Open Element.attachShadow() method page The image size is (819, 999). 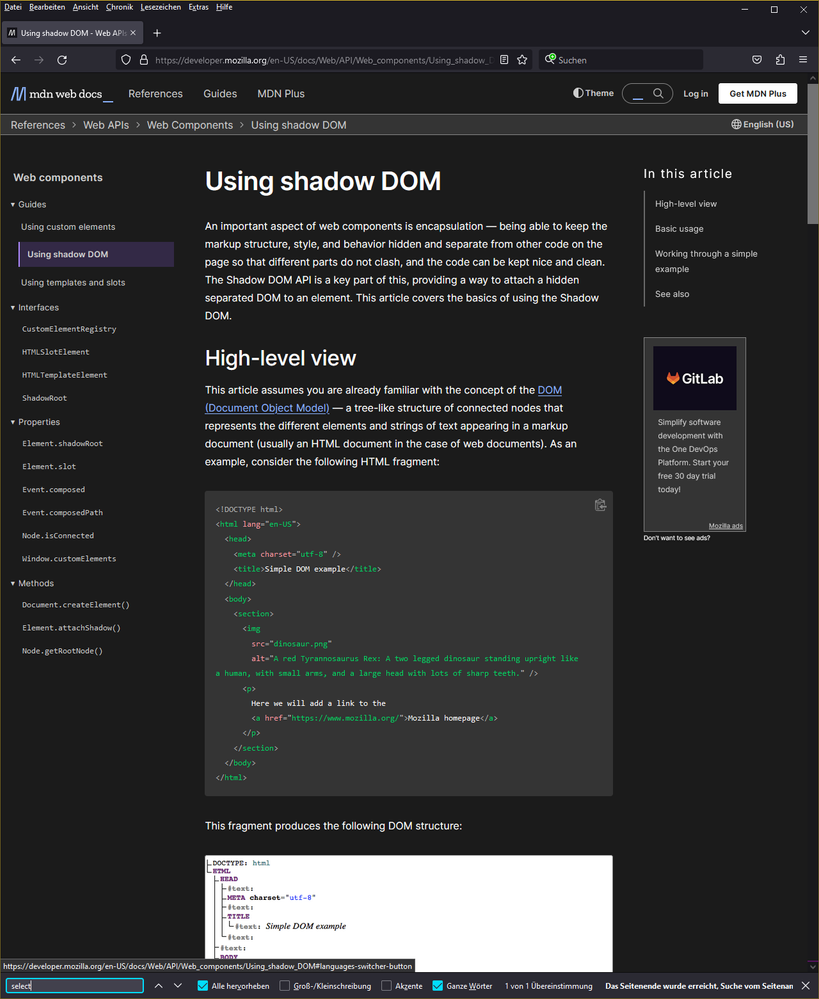(71, 628)
